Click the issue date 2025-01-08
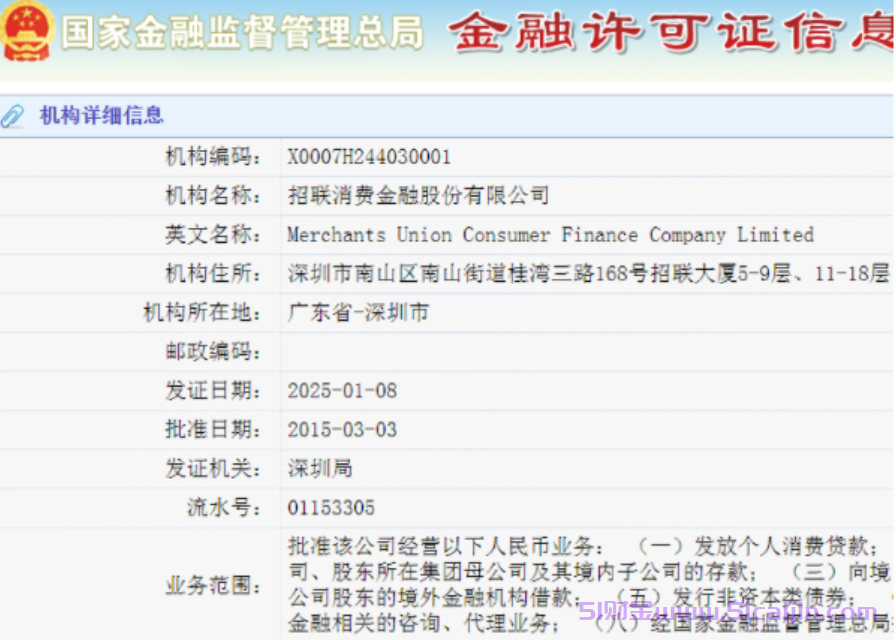The image size is (896, 640). point(342,391)
